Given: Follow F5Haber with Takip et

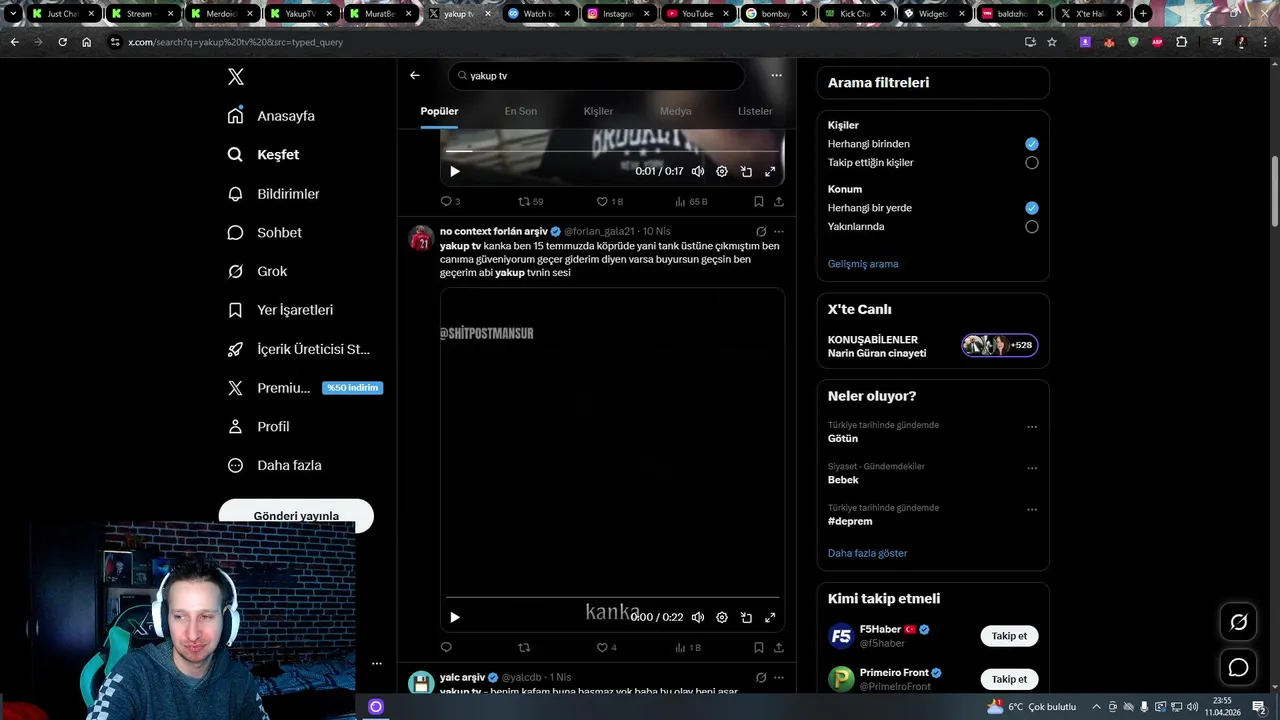Looking at the screenshot, I should click(x=1009, y=636).
